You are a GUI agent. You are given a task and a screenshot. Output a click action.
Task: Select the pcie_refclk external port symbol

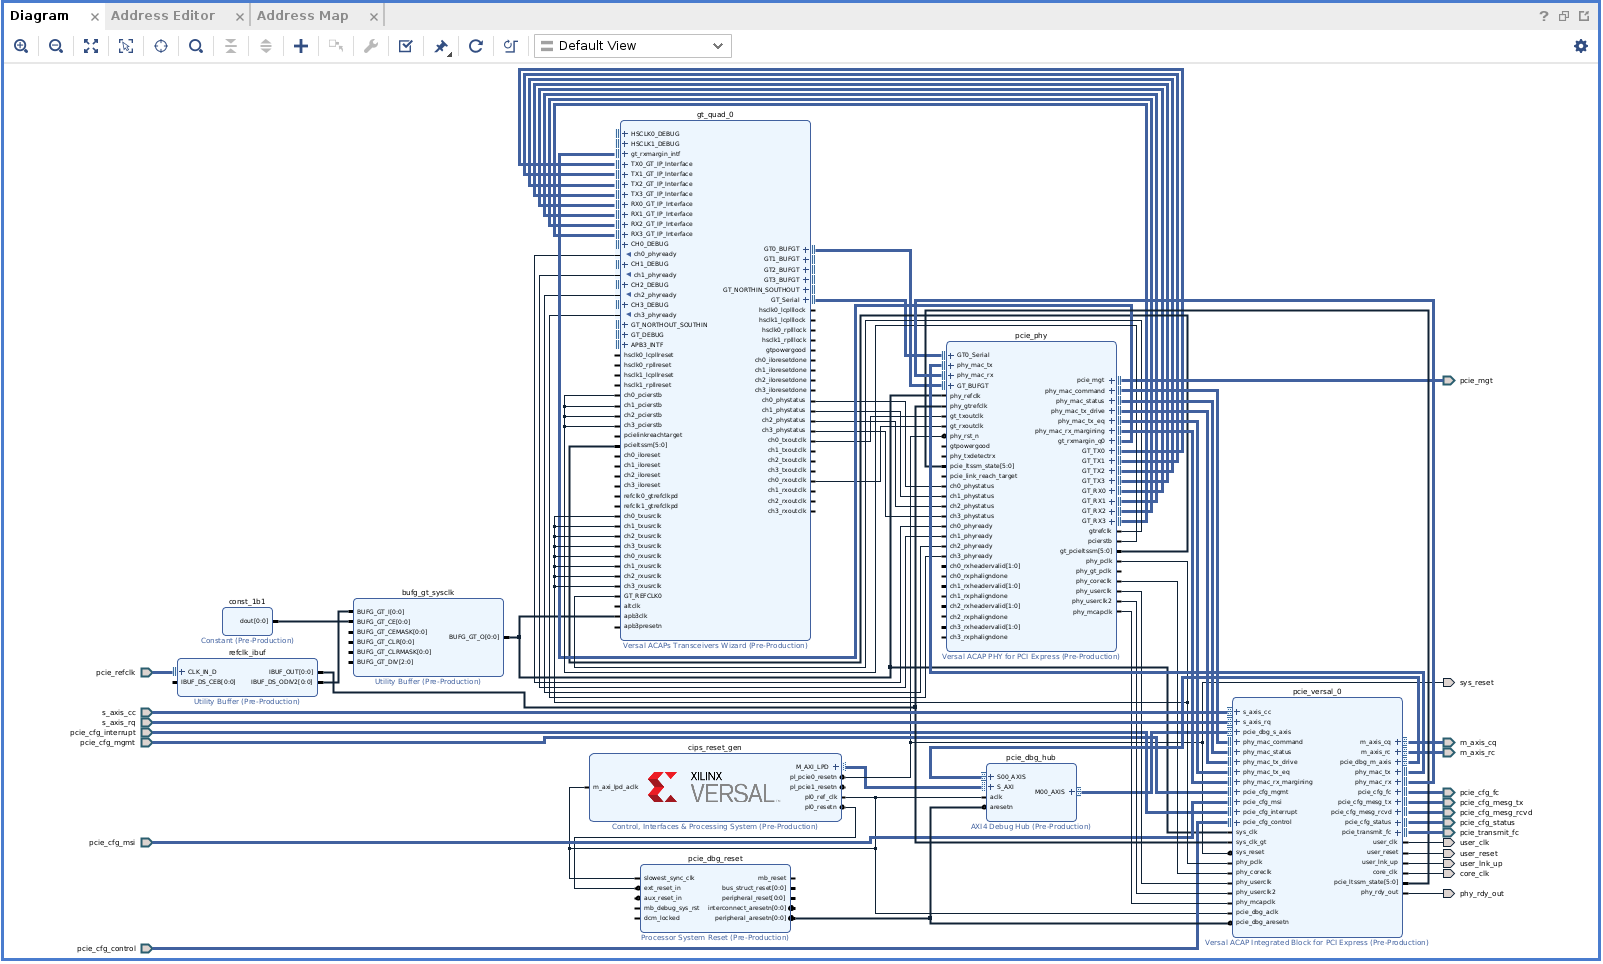click(146, 673)
